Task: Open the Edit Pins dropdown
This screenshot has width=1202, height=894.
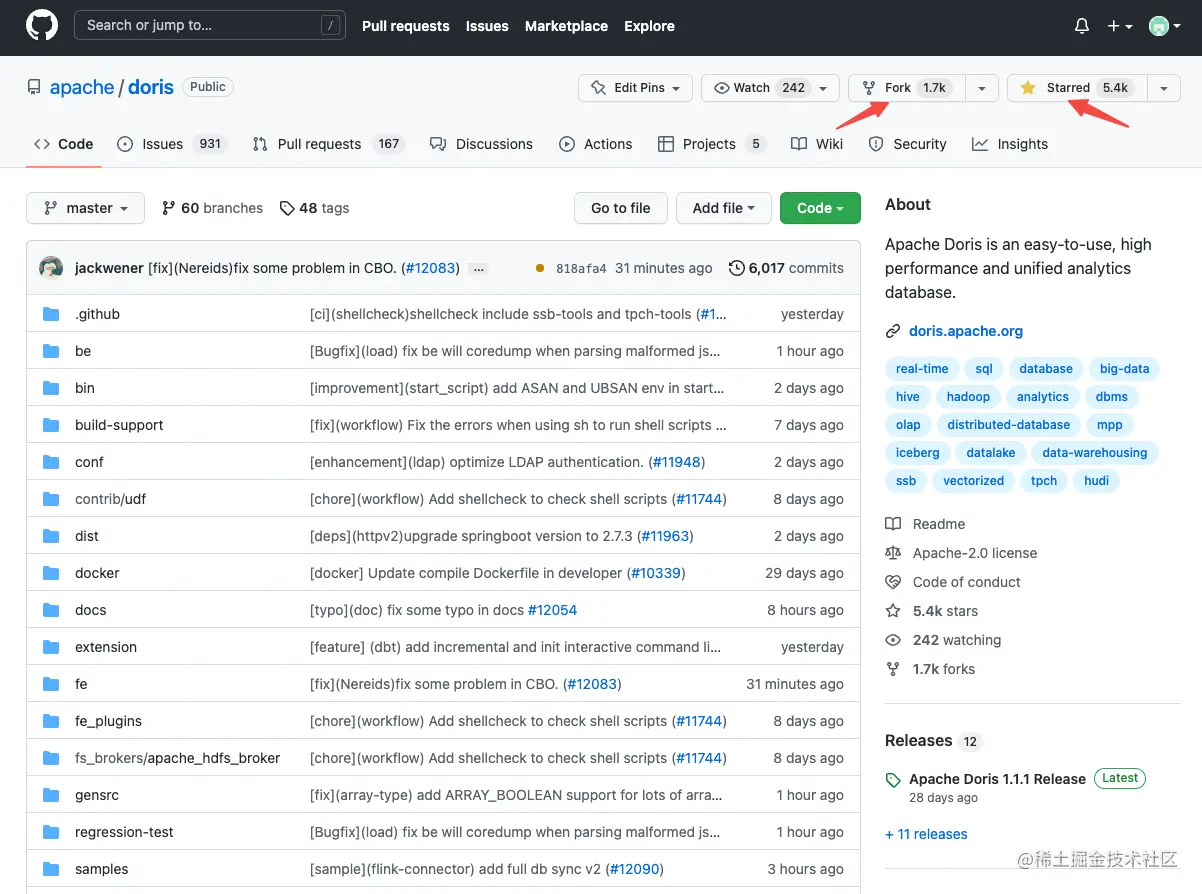Action: (635, 88)
